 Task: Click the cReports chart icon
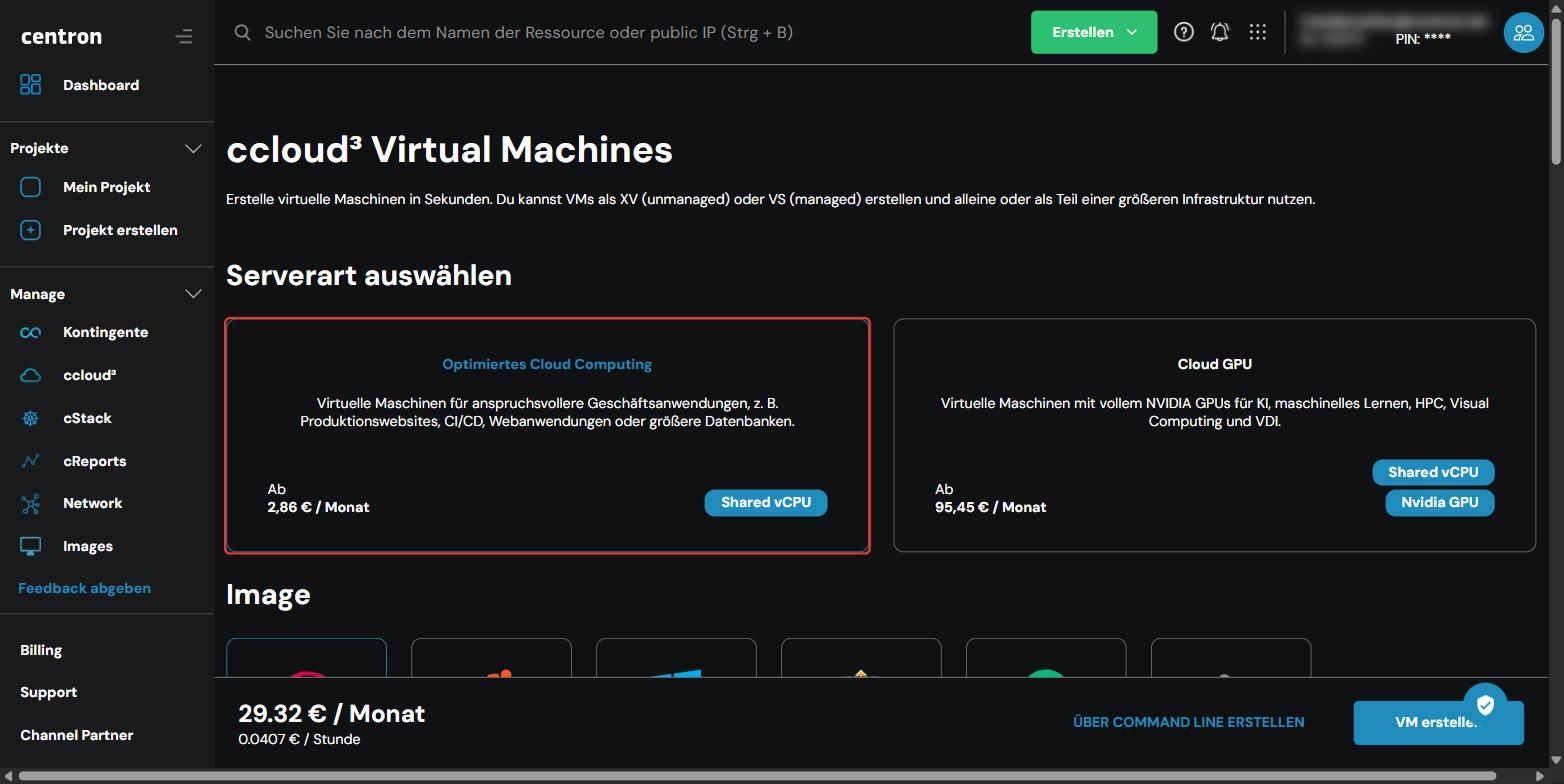(31, 461)
